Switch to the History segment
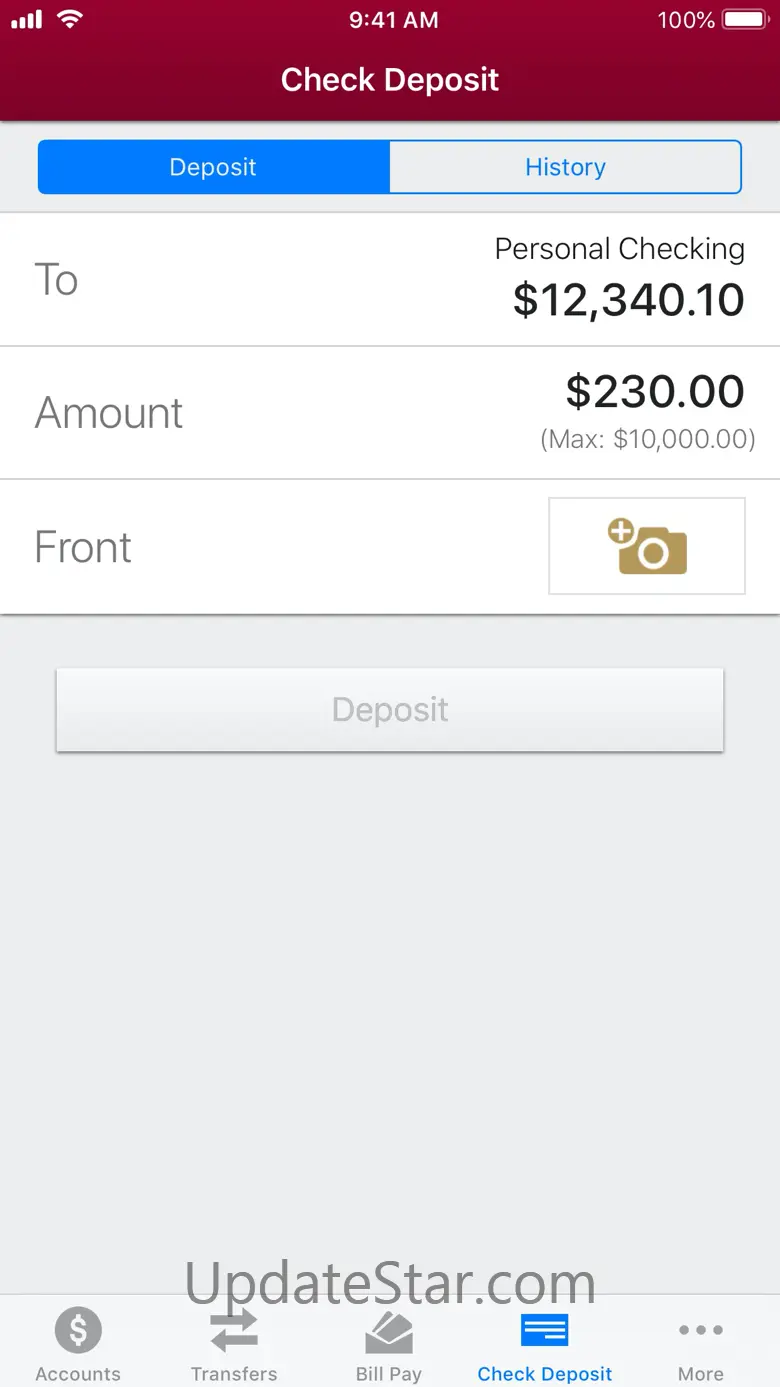This screenshot has height=1387, width=780. (x=565, y=167)
